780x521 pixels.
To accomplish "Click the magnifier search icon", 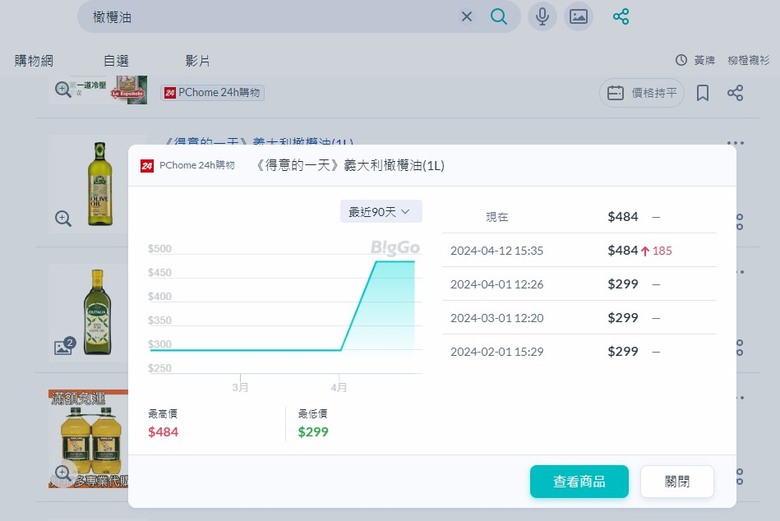I will pos(498,17).
